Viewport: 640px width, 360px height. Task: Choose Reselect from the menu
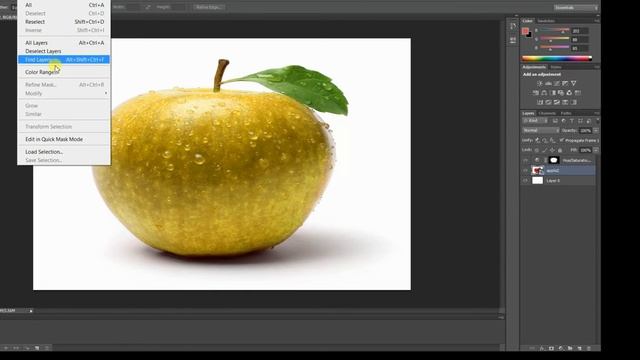pyautogui.click(x=64, y=22)
